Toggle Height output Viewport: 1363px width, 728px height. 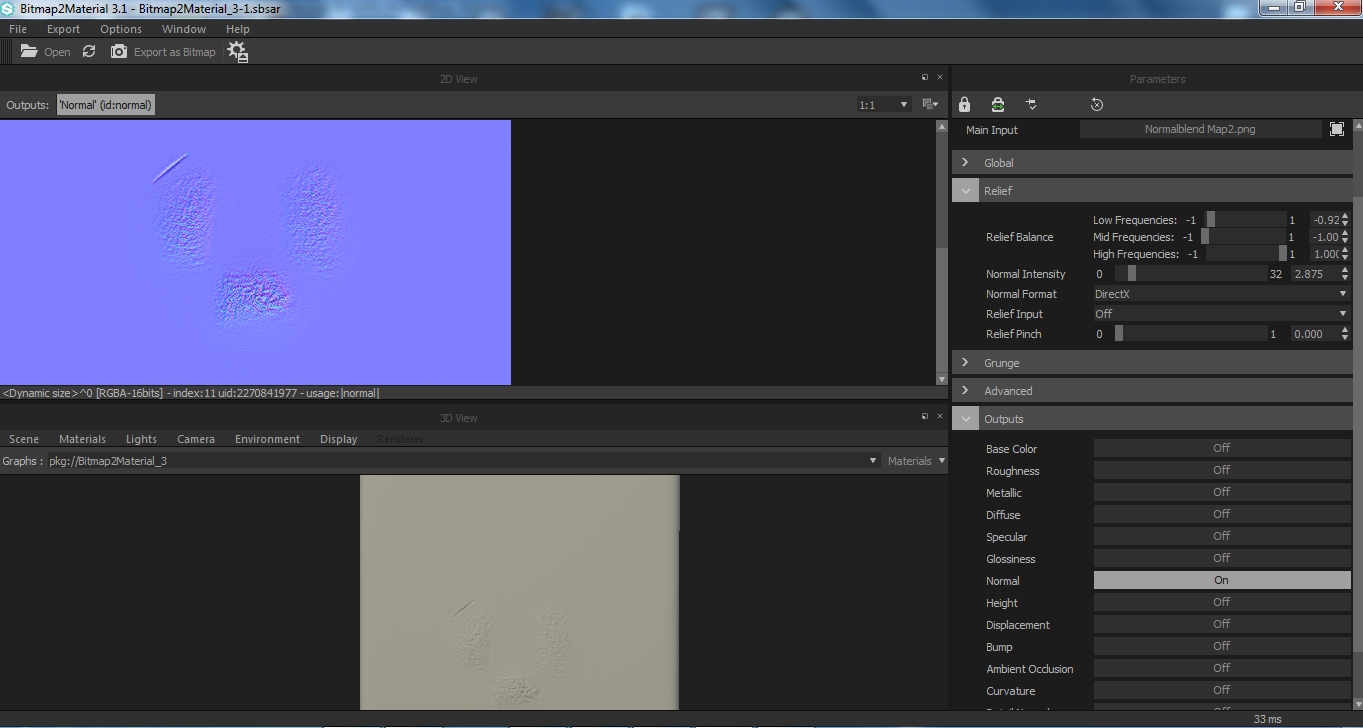tap(1221, 602)
